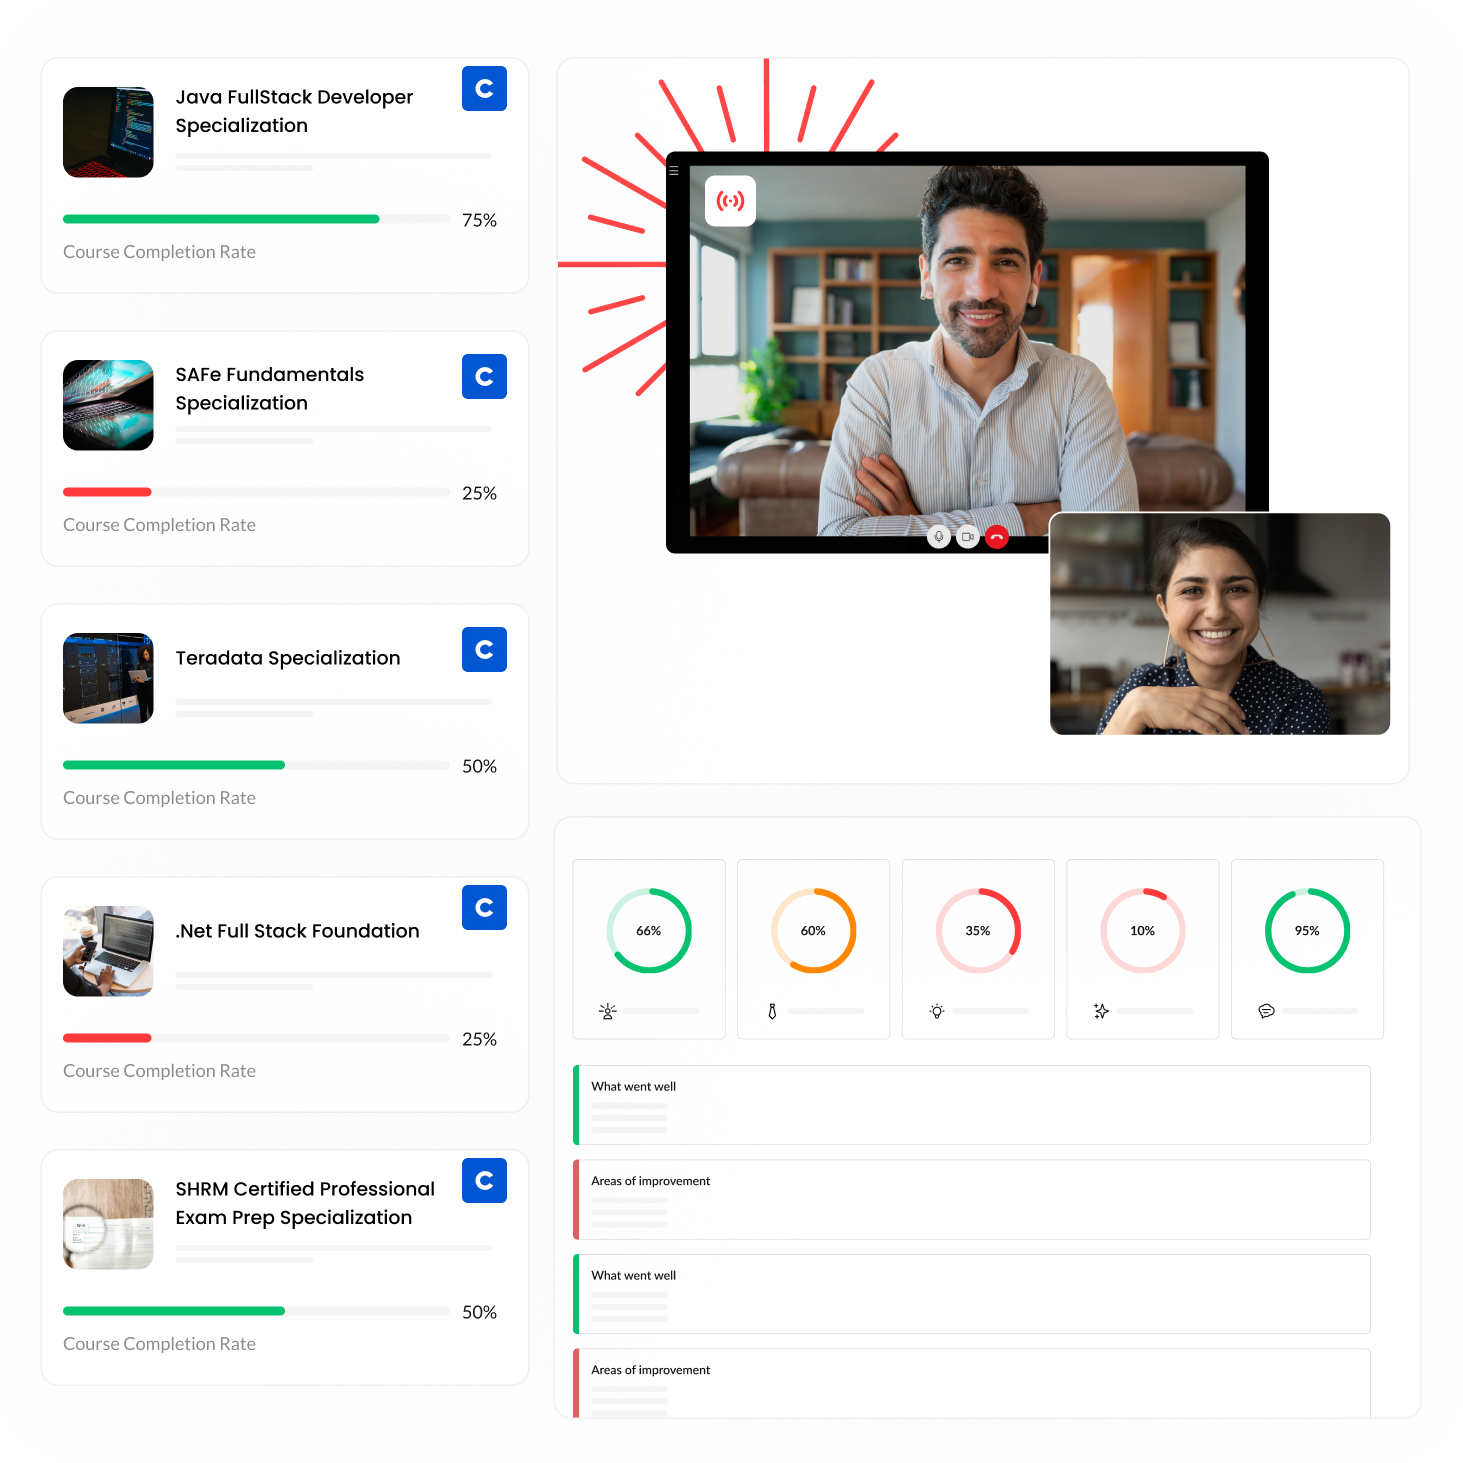Select the smiling woman's video tile

tap(1220, 624)
